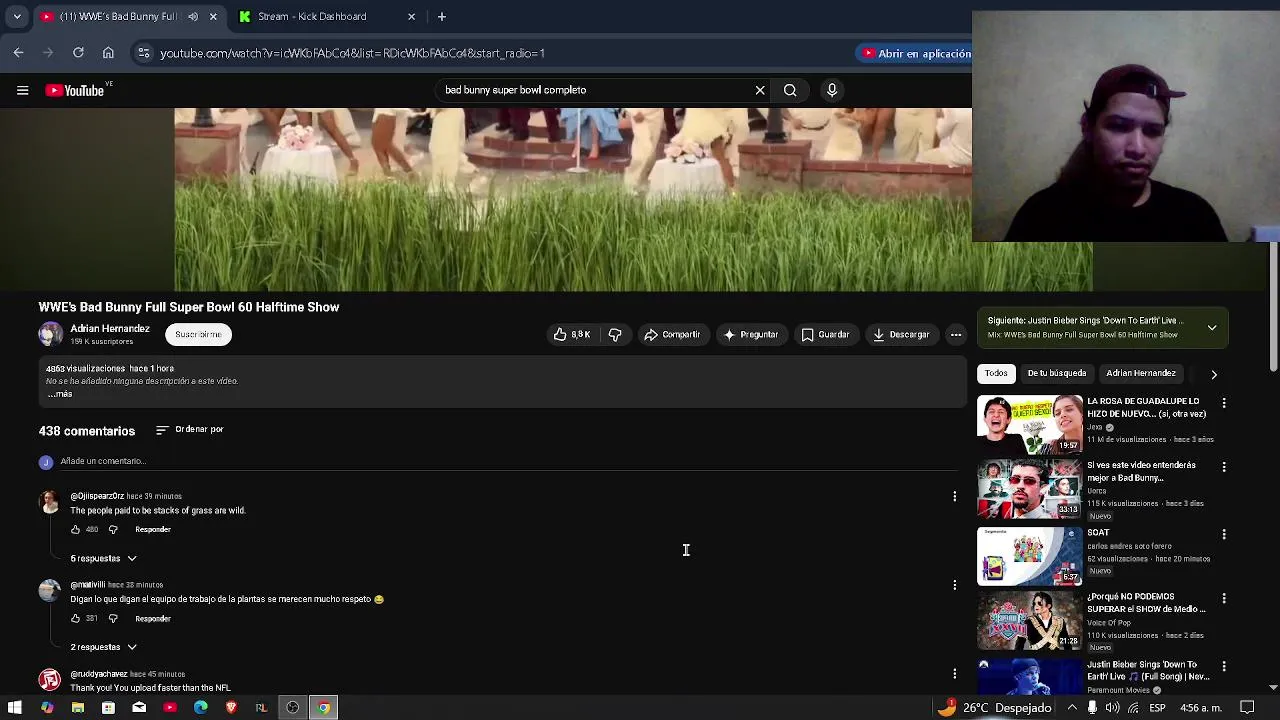
Task: Open the SOAT video title
Action: (1098, 533)
